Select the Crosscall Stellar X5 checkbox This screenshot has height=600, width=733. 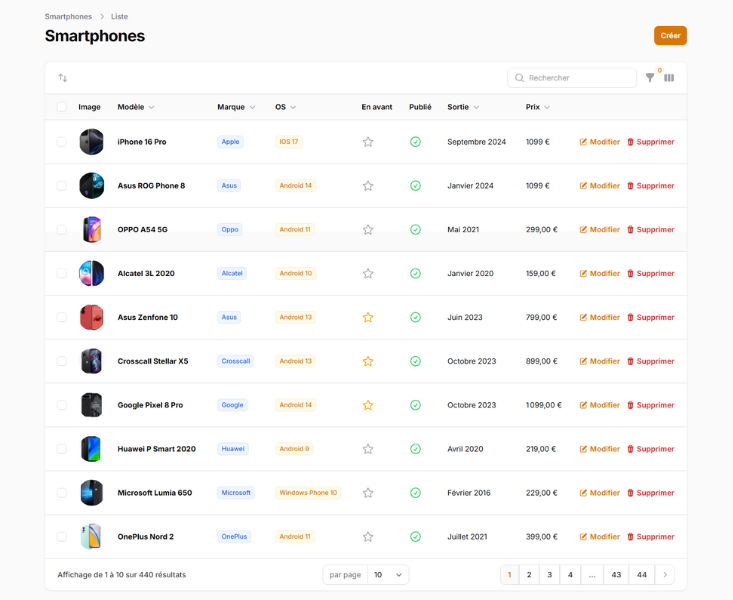[62, 361]
